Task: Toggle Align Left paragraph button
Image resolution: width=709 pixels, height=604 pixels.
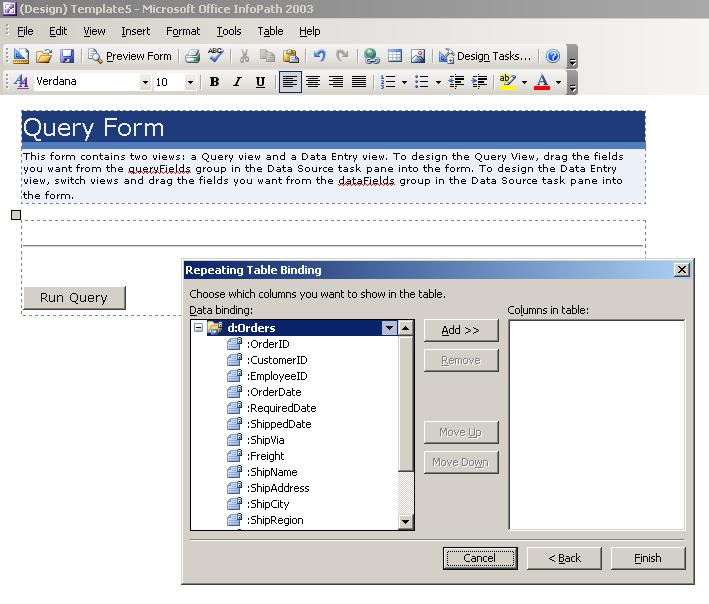Action: pos(290,82)
